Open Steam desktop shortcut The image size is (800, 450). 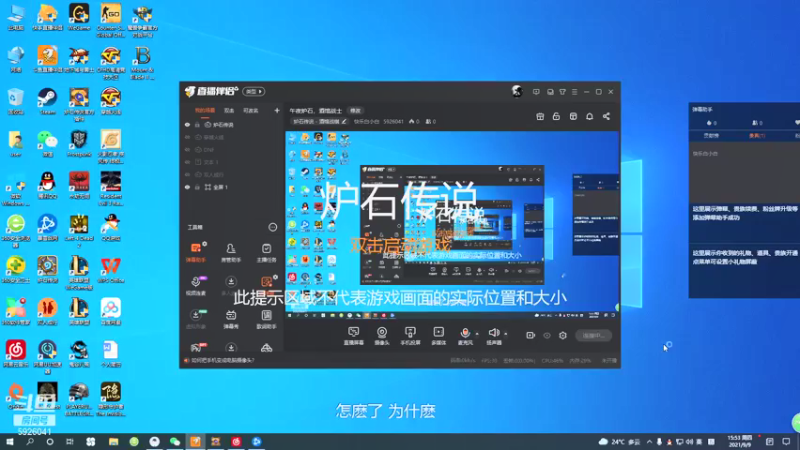(47, 101)
